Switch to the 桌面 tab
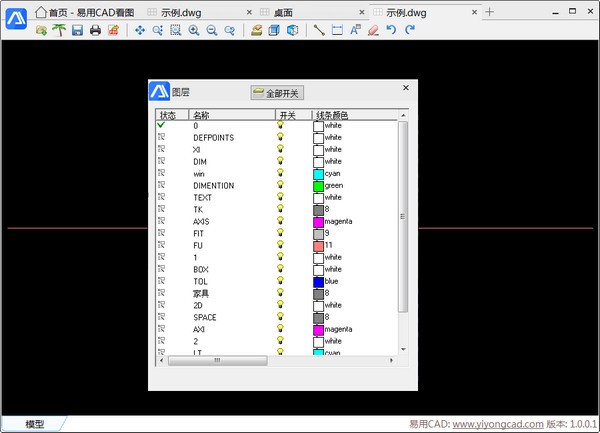The image size is (600, 433). [283, 12]
